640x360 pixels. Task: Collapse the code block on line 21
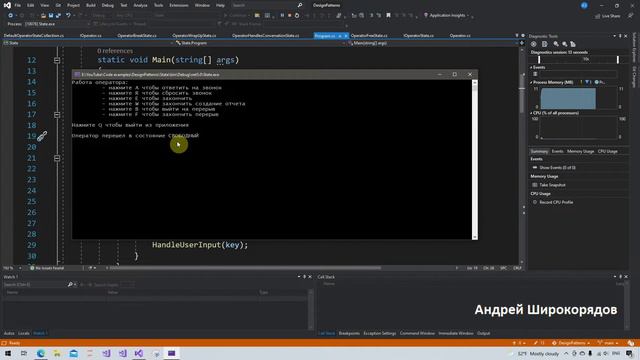pyautogui.click(x=57, y=158)
